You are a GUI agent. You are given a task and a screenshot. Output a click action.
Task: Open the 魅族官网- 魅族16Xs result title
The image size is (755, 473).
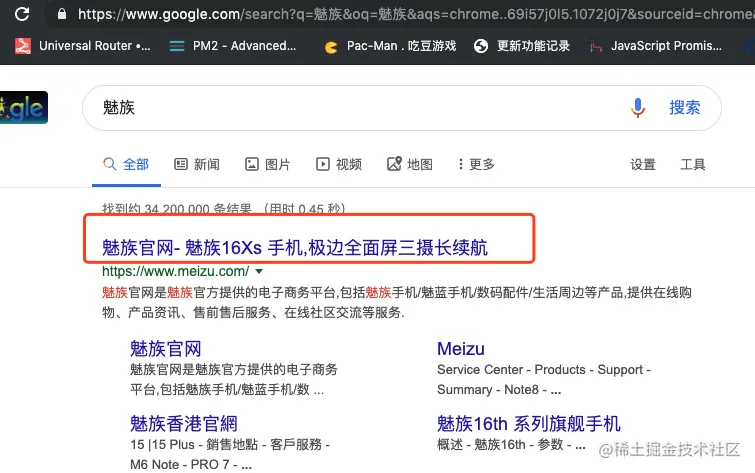(295, 247)
